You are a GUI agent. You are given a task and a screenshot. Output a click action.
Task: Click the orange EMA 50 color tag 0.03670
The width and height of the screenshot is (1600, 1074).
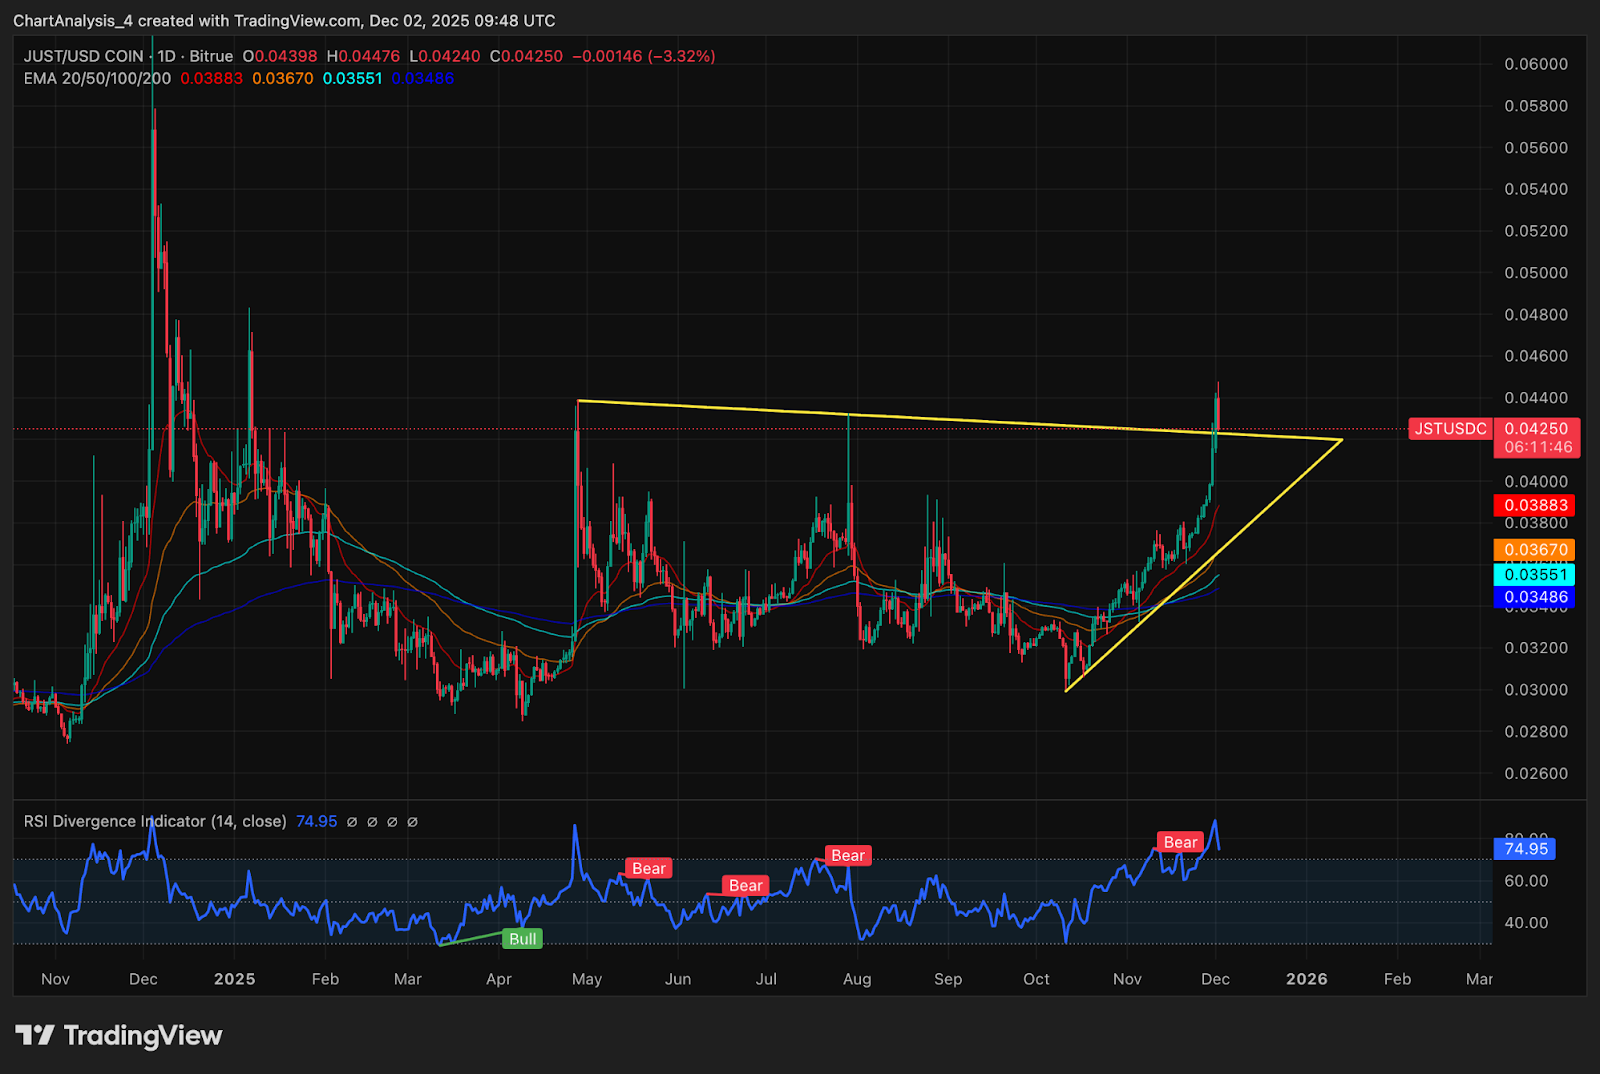click(x=1536, y=549)
